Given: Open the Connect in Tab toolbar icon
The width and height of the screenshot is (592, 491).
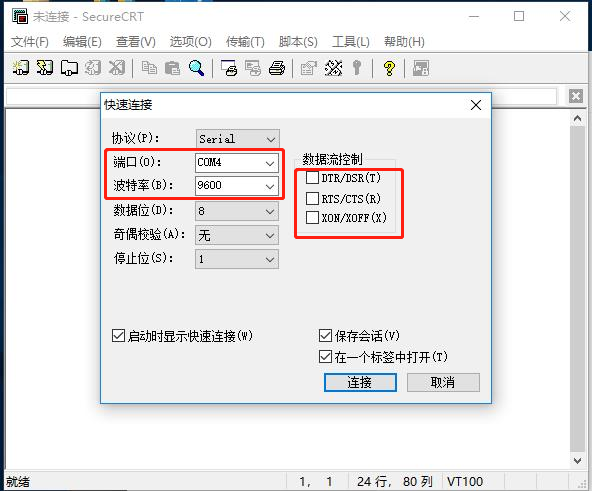Looking at the screenshot, I should (x=69, y=68).
